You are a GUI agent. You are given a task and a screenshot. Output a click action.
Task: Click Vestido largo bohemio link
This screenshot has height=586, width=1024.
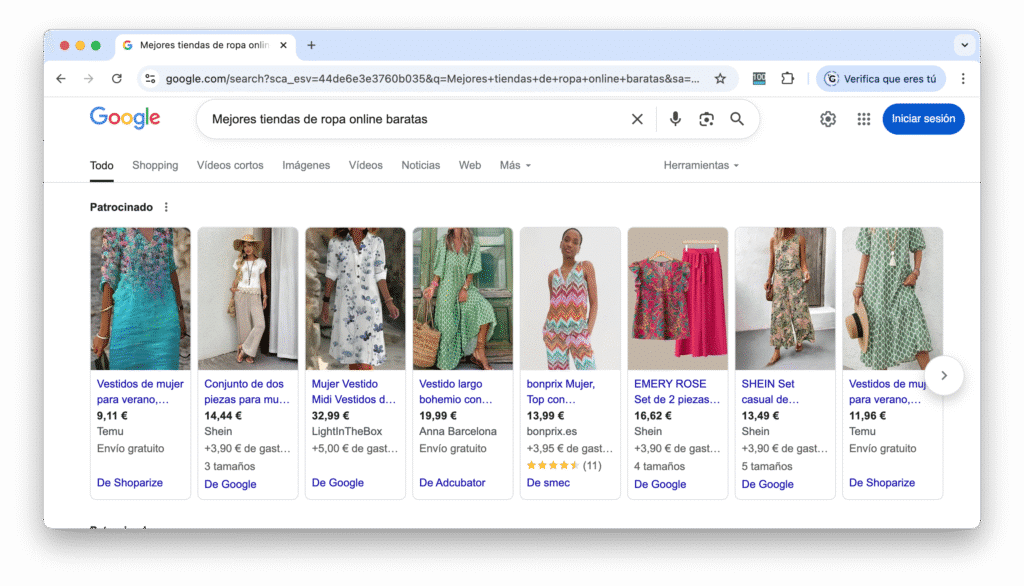(456, 391)
